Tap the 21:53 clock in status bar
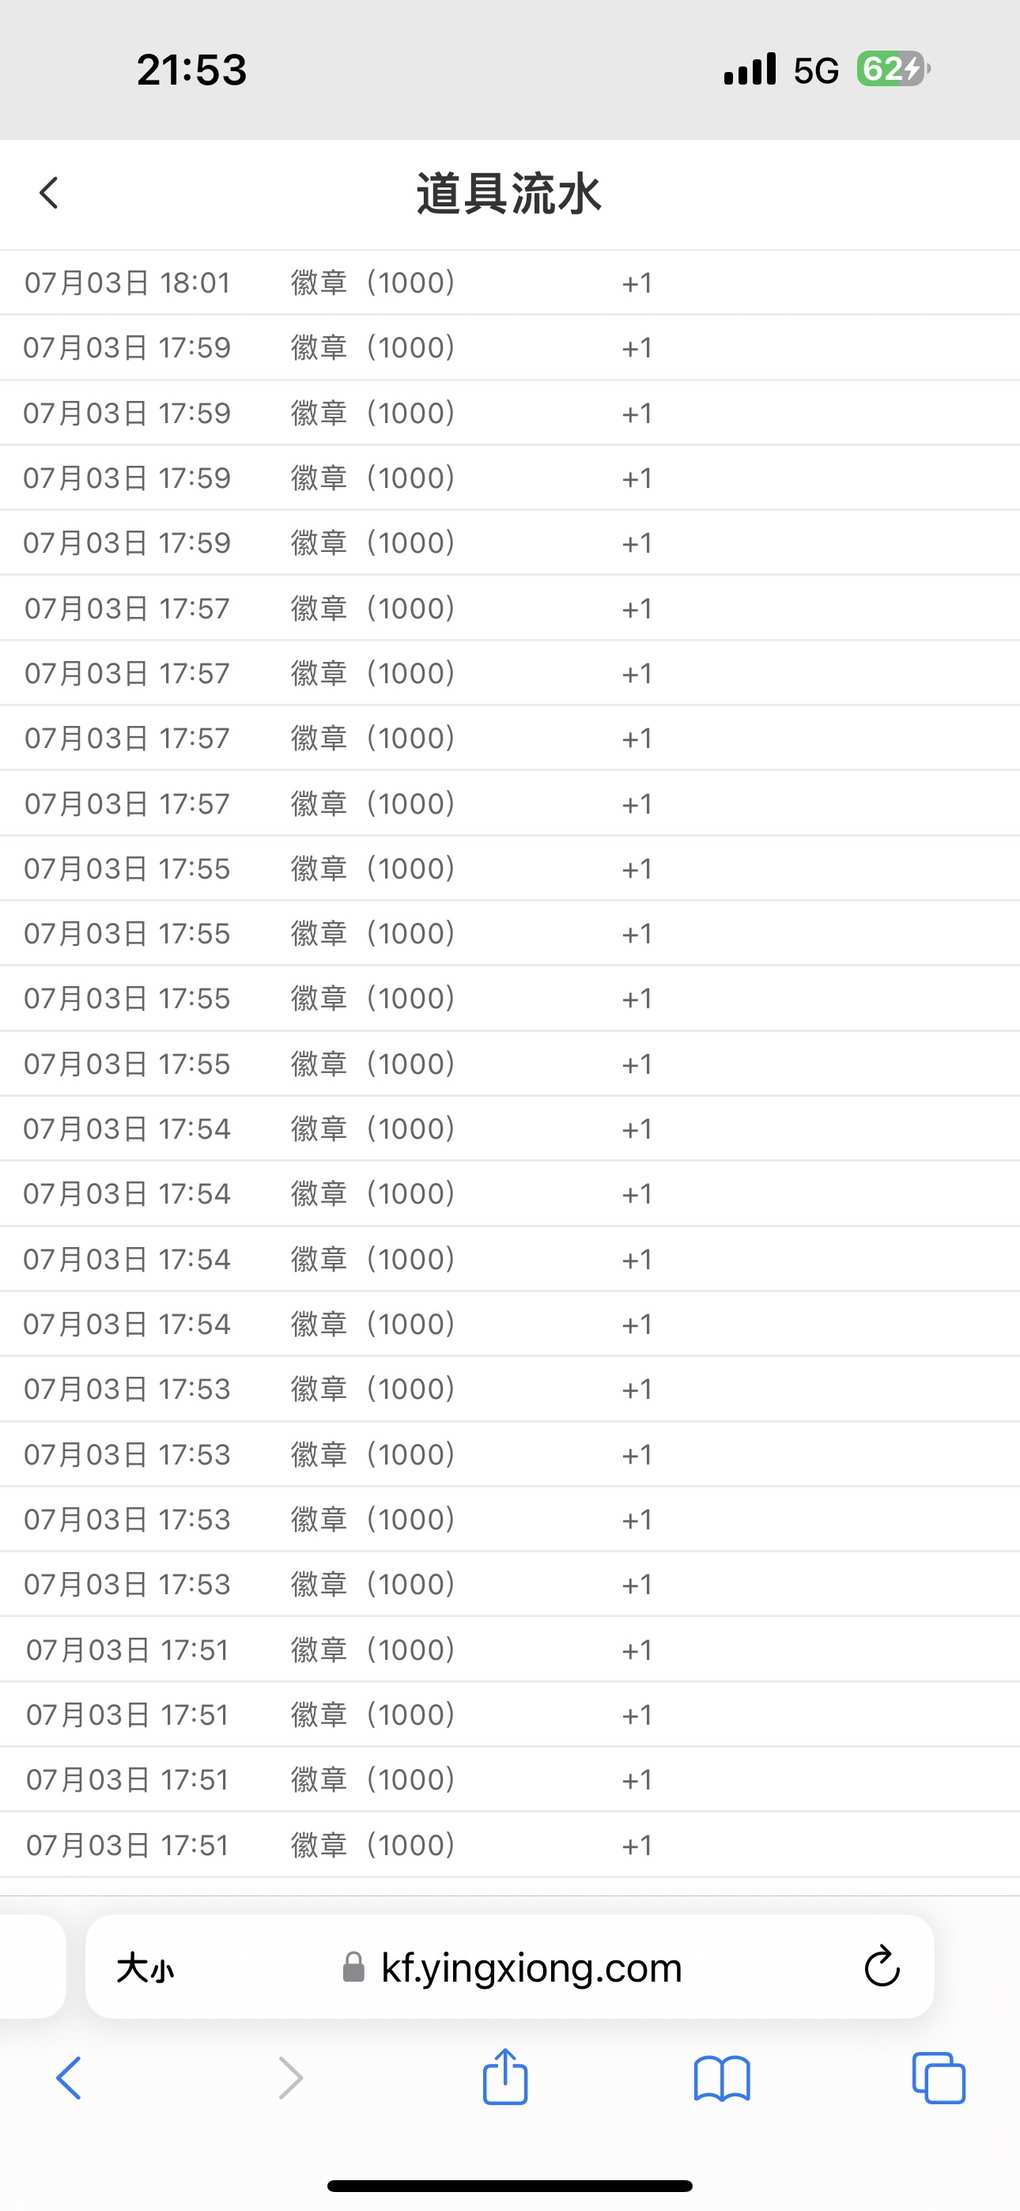 192,70
